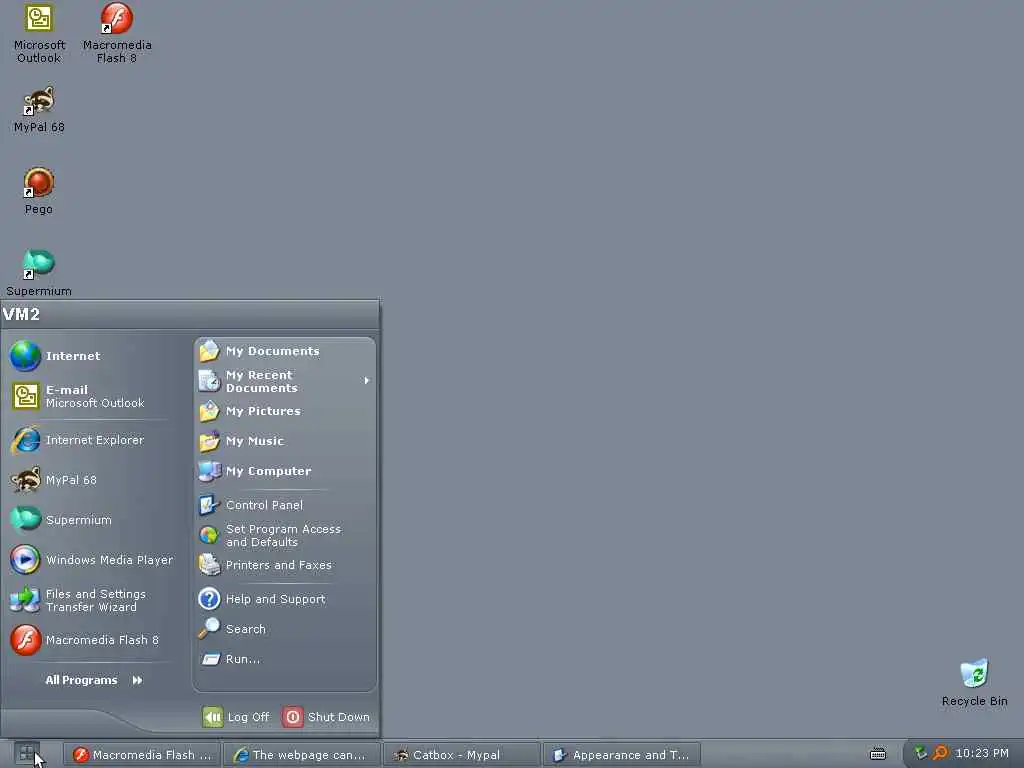The width and height of the screenshot is (1024, 768).
Task: Open the Run... dialog
Action: (285, 659)
